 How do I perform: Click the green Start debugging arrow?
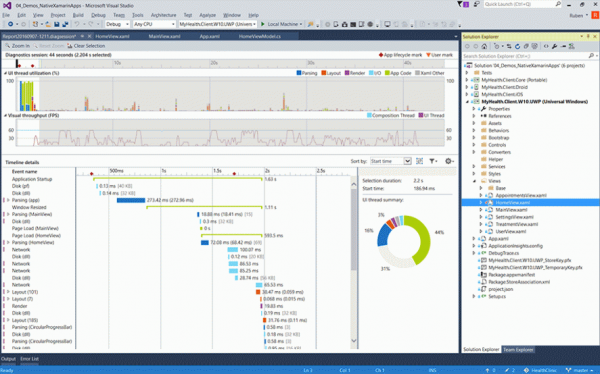tap(263, 24)
